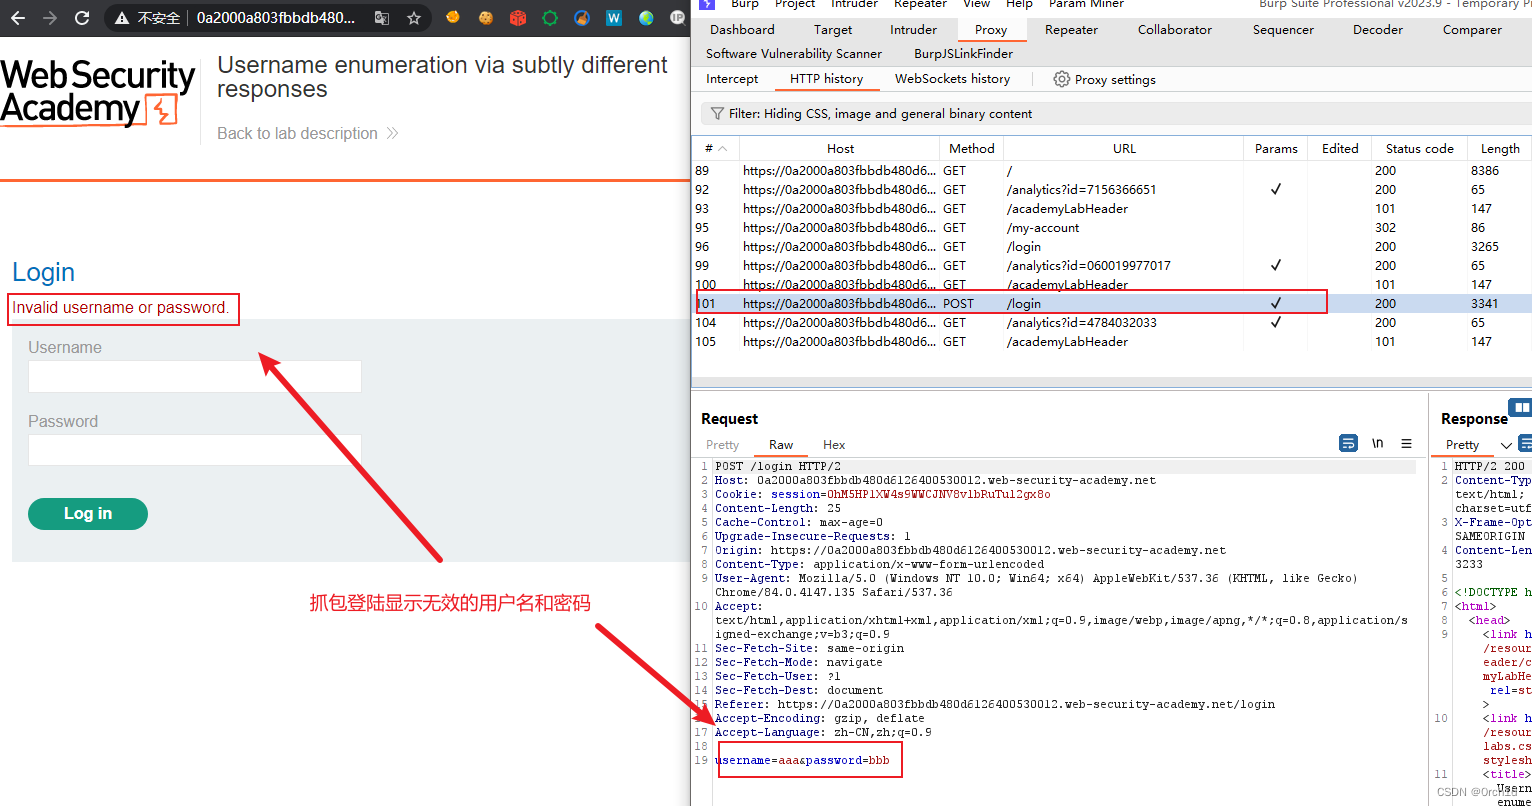
Task: Open the cookie extension icon
Action: point(486,17)
